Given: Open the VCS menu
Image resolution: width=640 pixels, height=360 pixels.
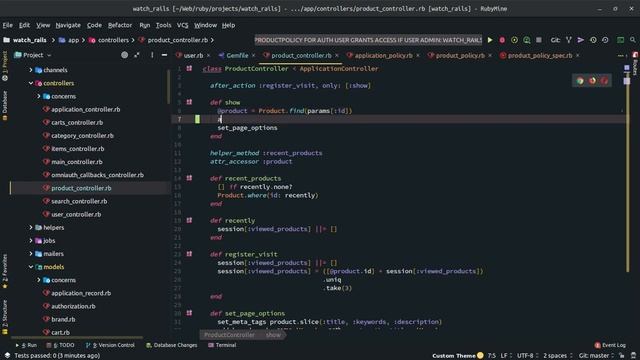Looking at the screenshot, I should click(182, 25).
